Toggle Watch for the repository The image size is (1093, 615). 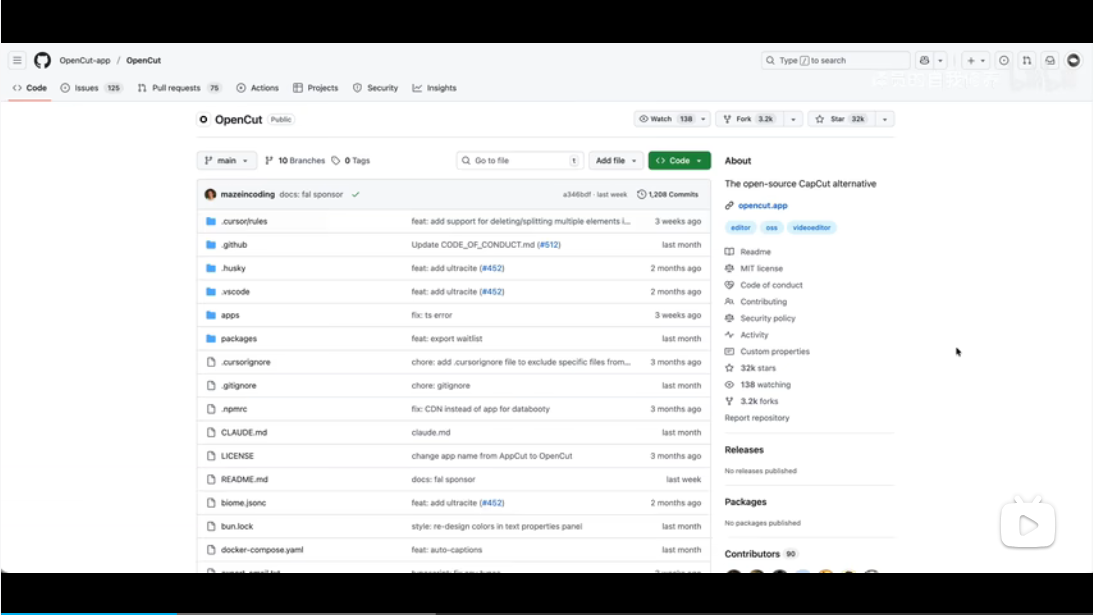666,119
